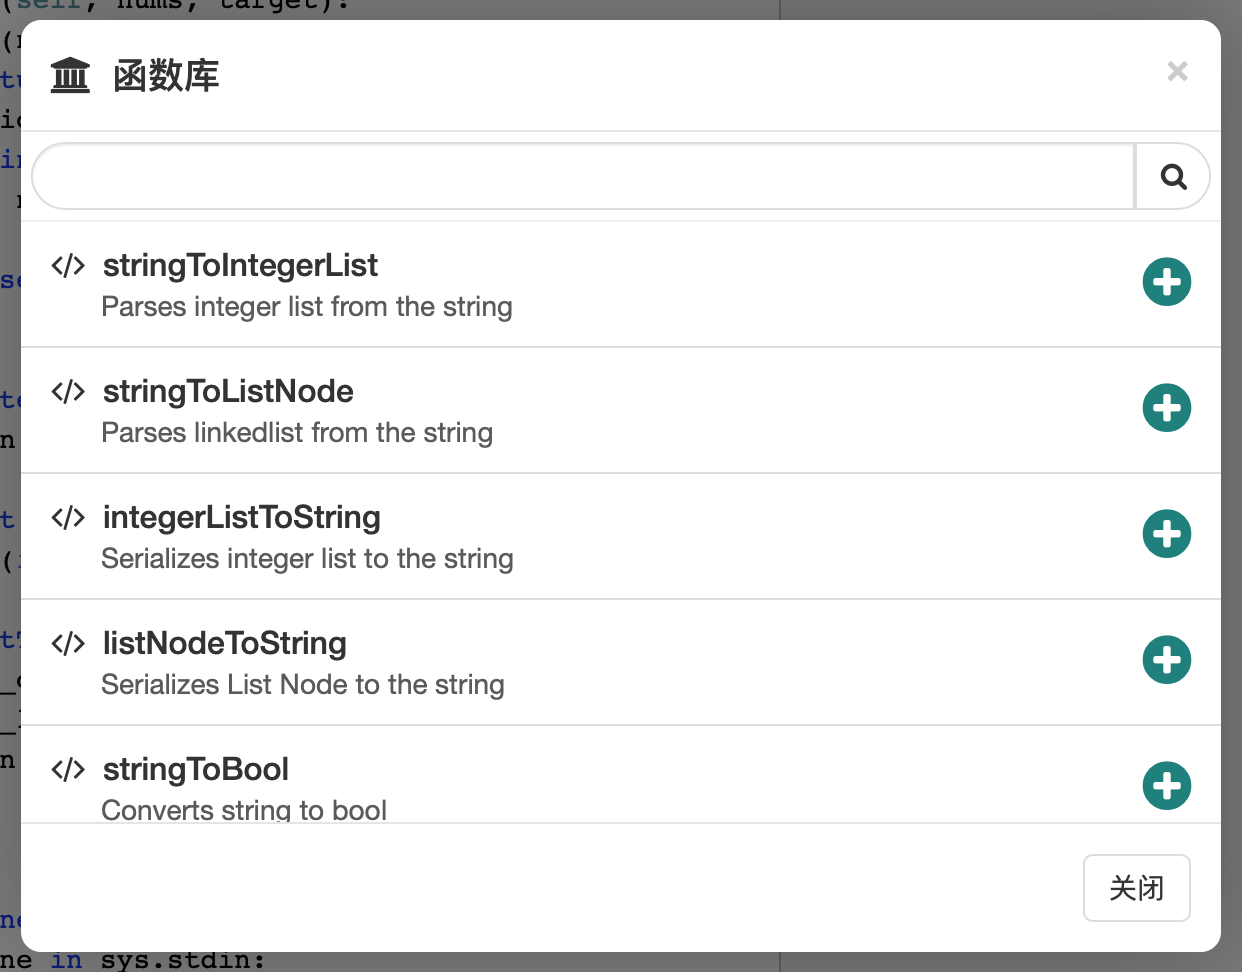Select the integerListToString function title
This screenshot has height=972, width=1242.
241,518
